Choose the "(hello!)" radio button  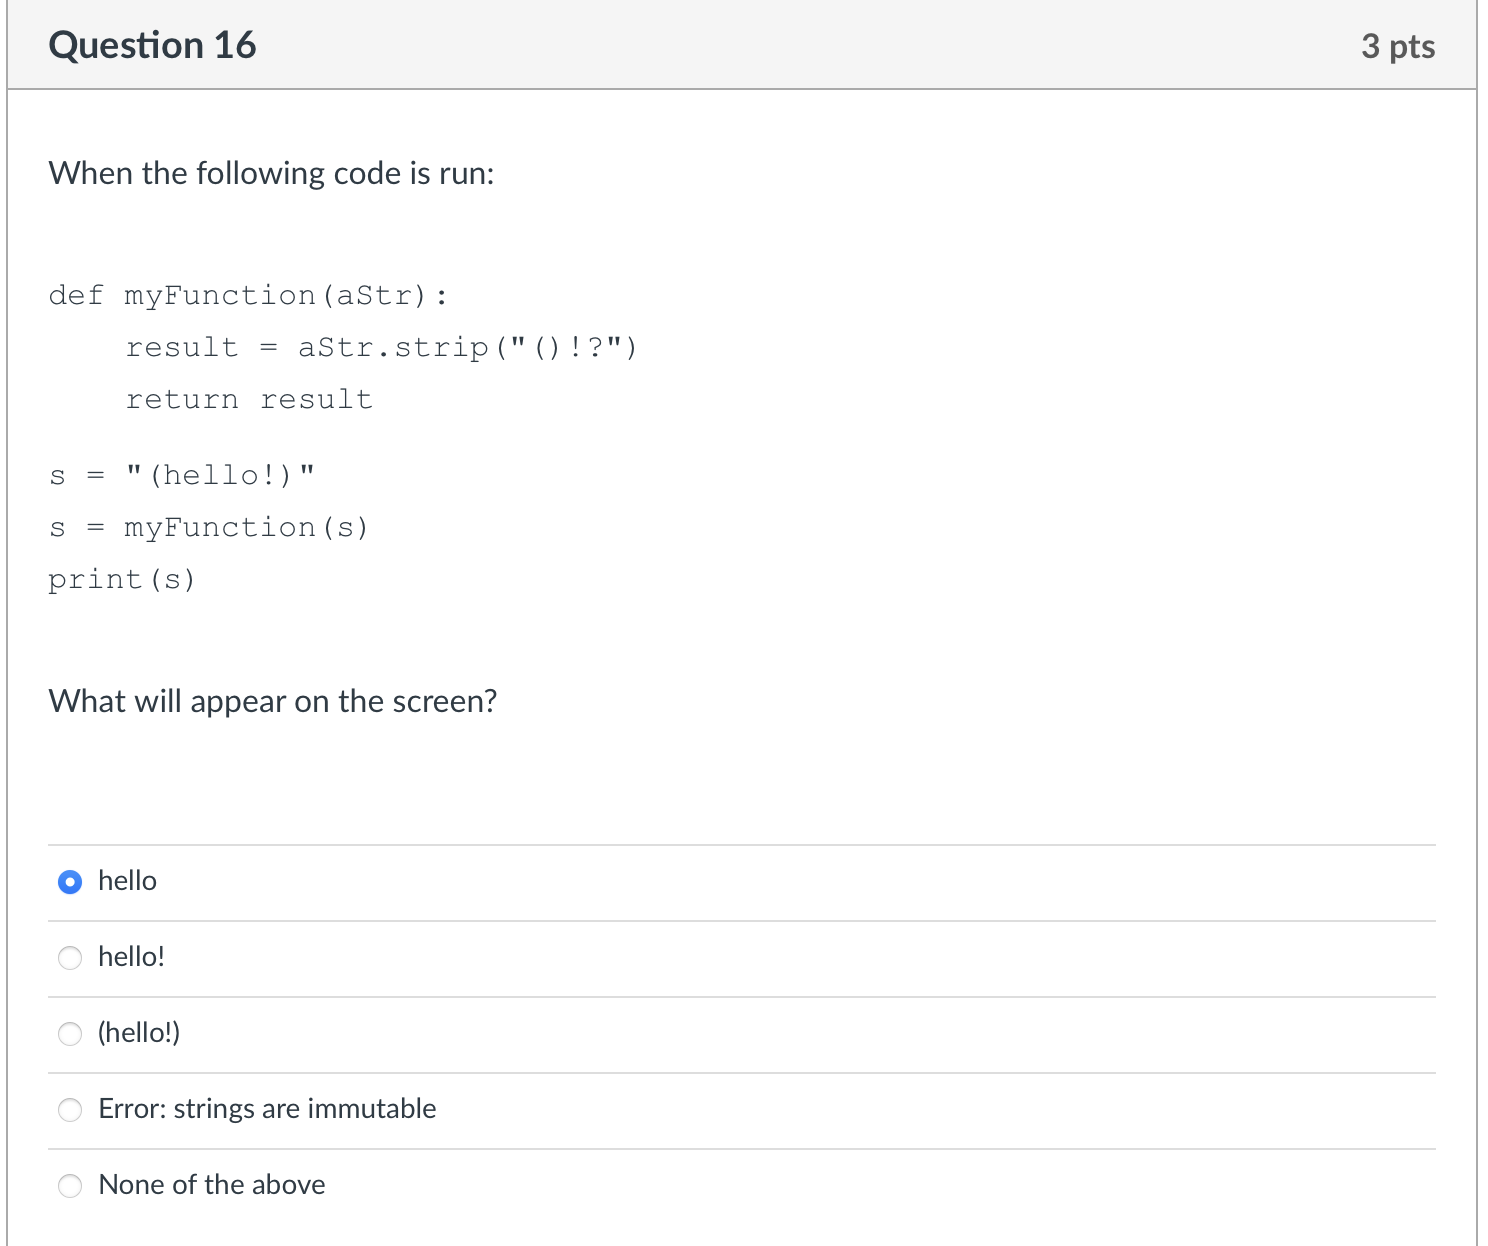pos(70,1034)
